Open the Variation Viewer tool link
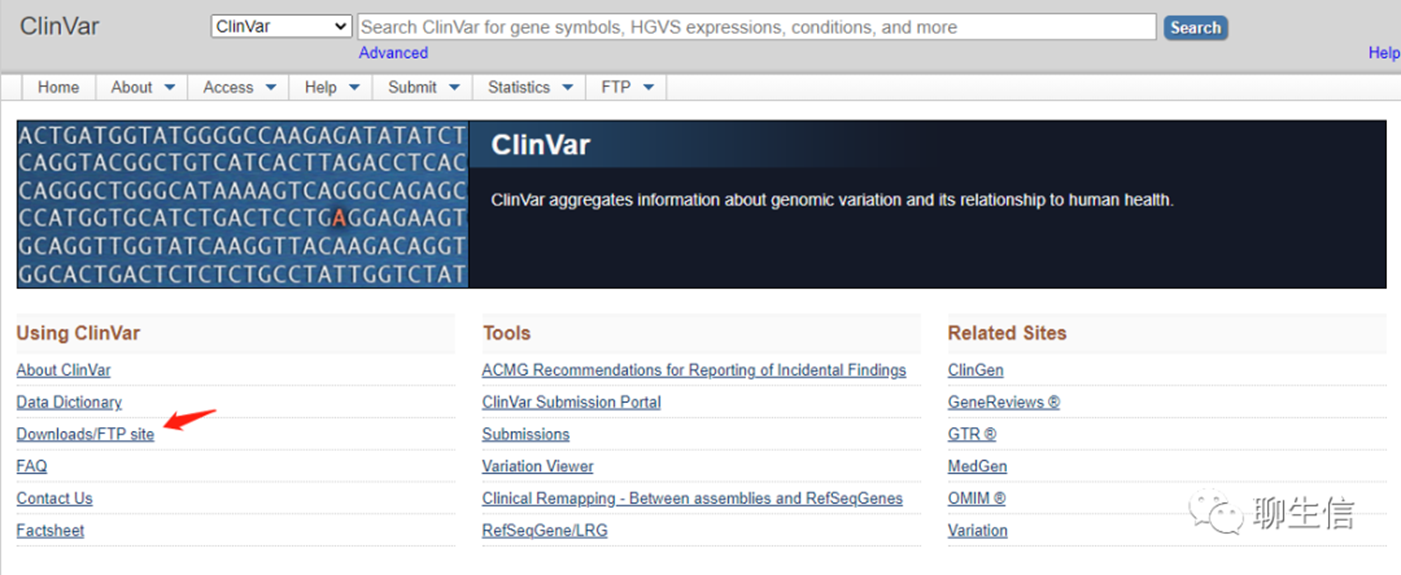The width and height of the screenshot is (1401, 575). click(537, 466)
